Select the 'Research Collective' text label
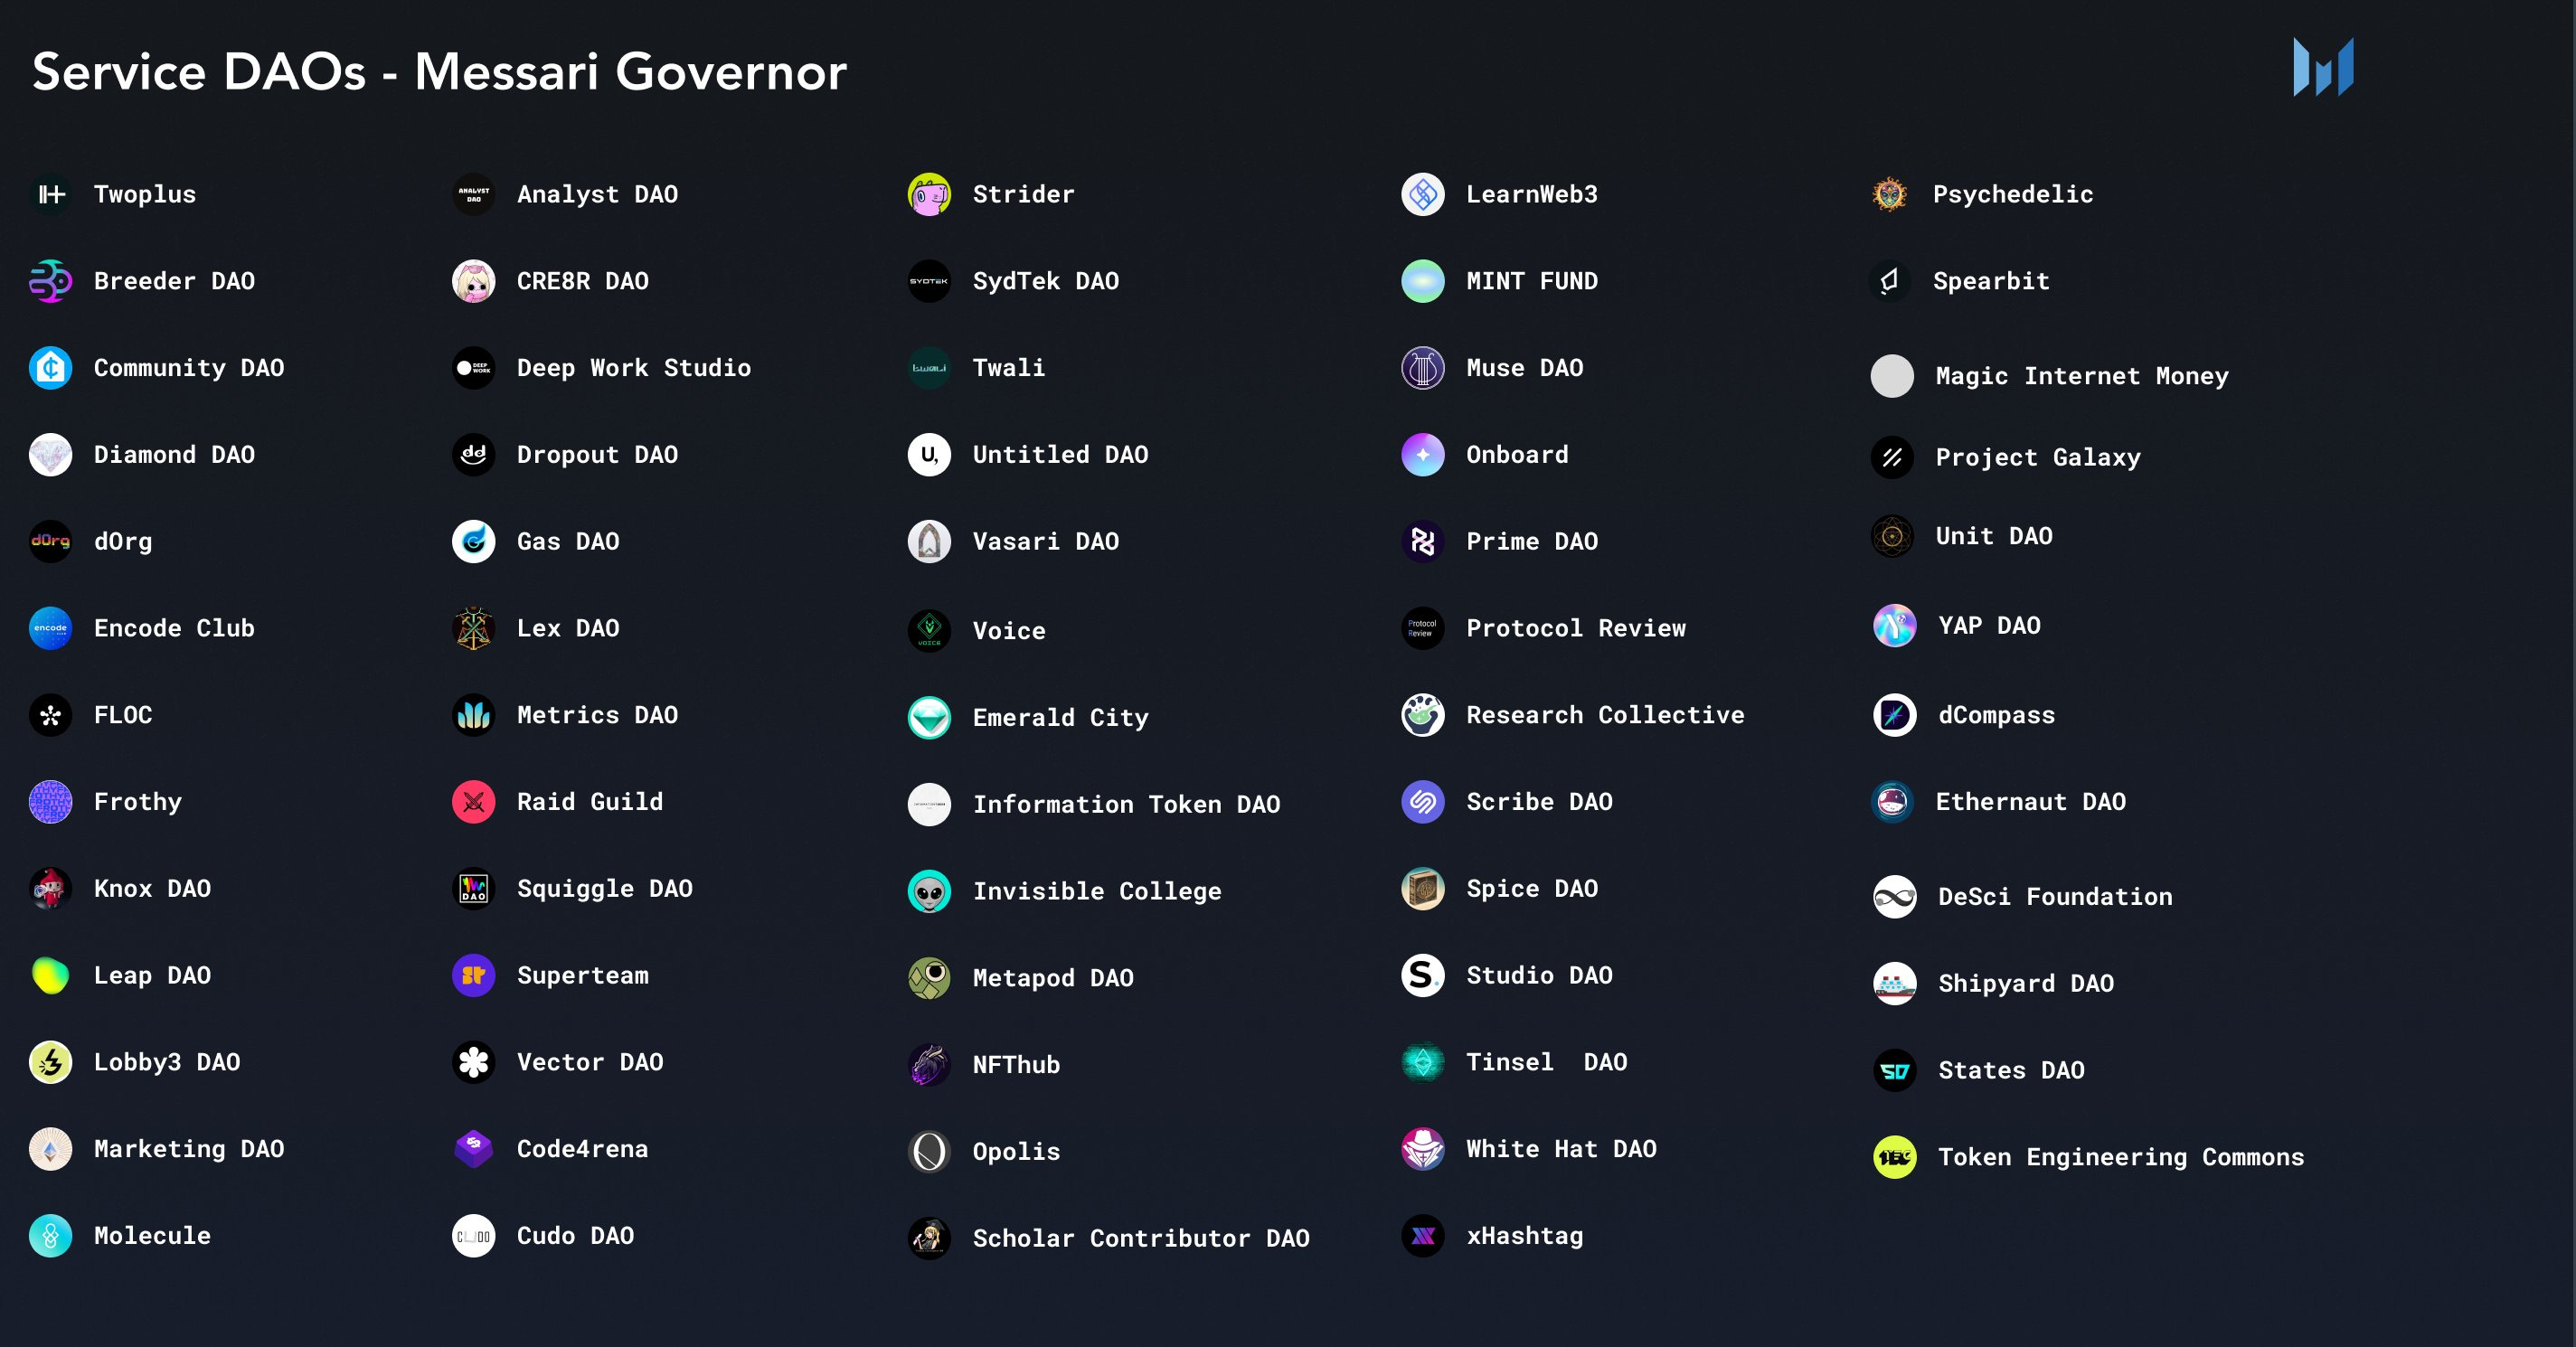 coord(1605,715)
